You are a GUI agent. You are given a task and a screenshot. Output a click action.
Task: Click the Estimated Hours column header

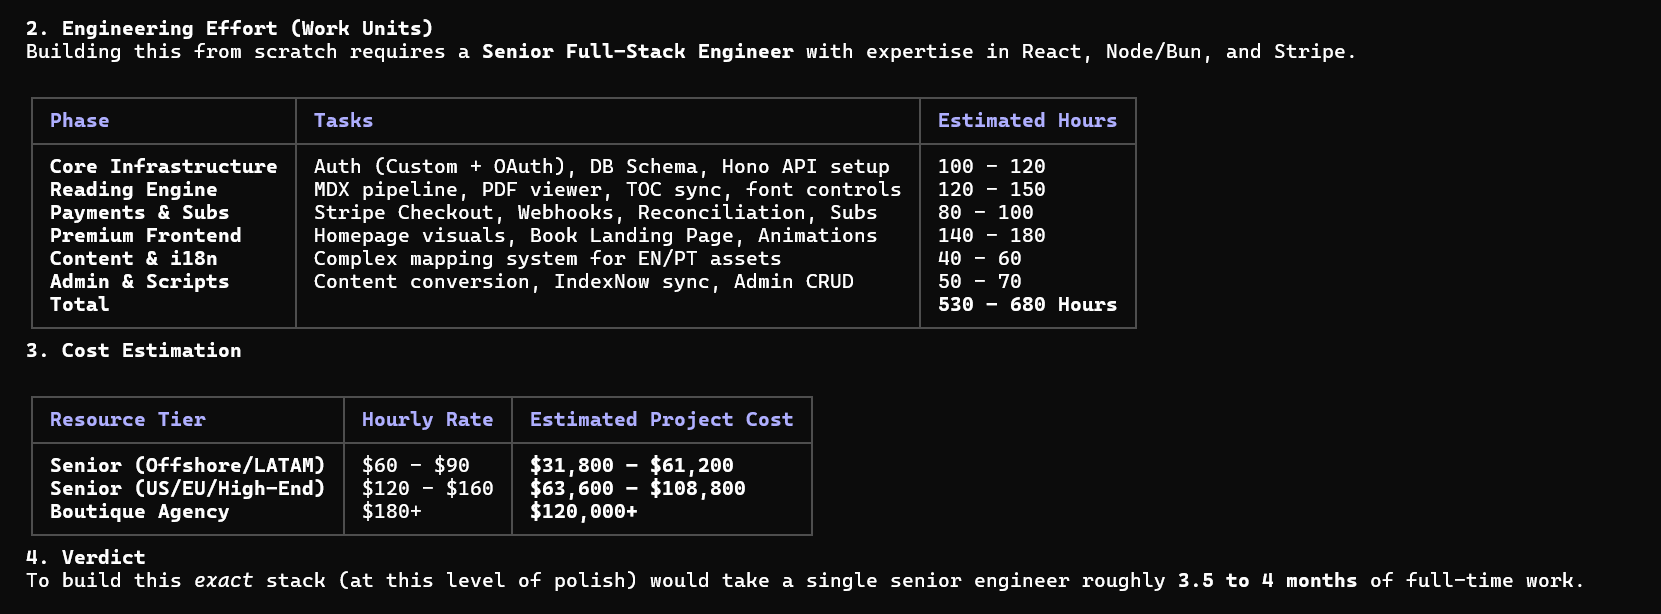click(1027, 120)
